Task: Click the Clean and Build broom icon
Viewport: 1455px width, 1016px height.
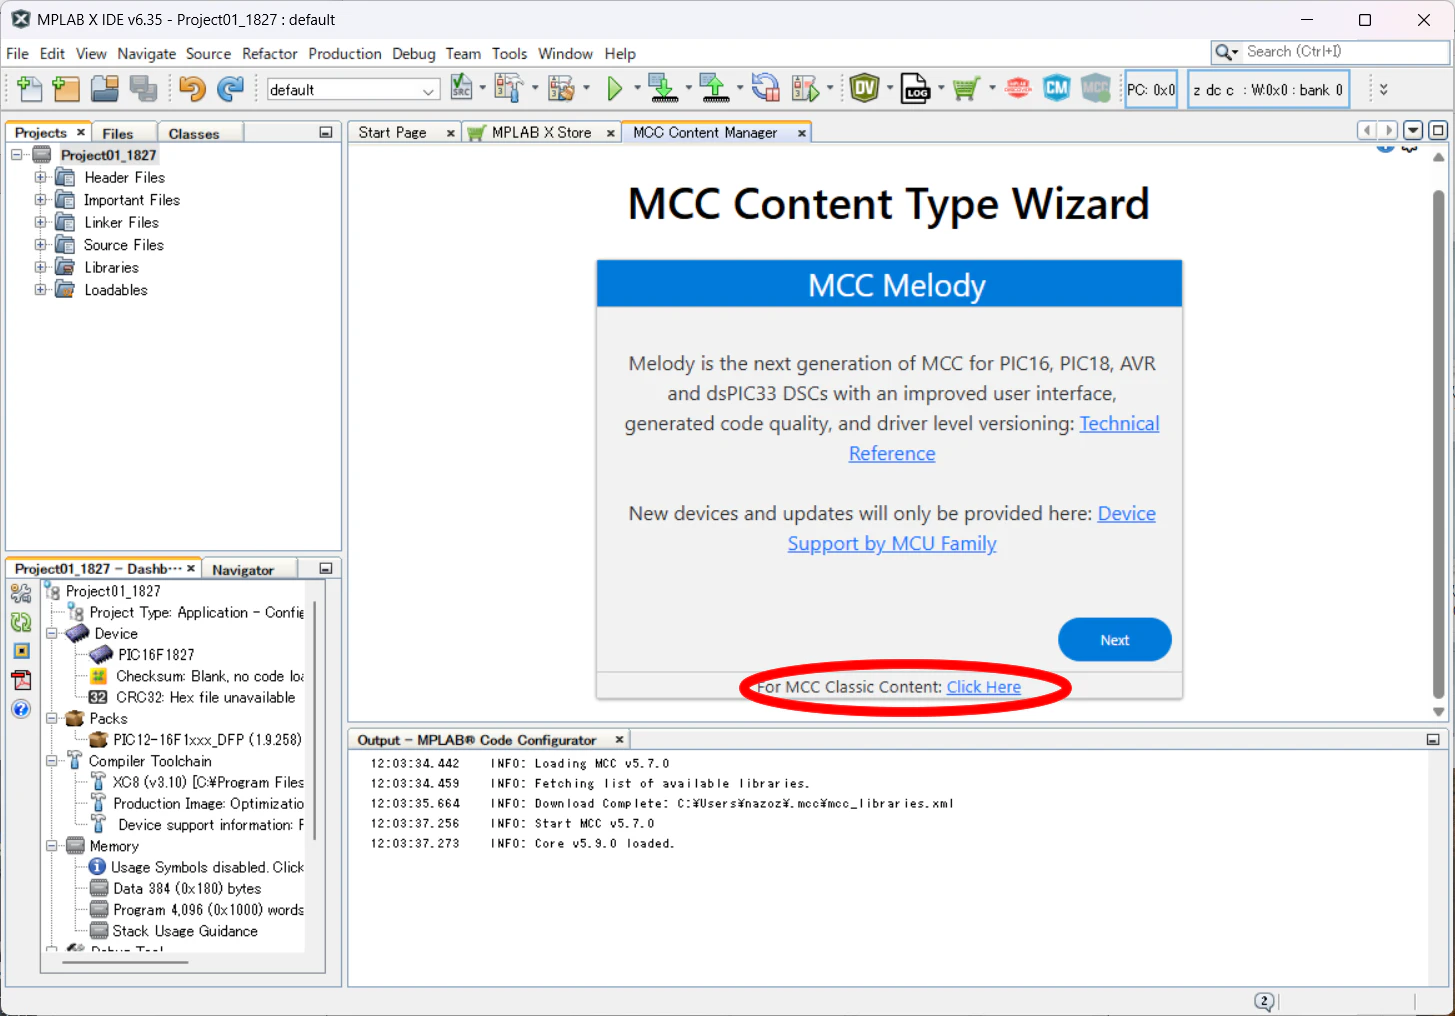Action: point(561,88)
